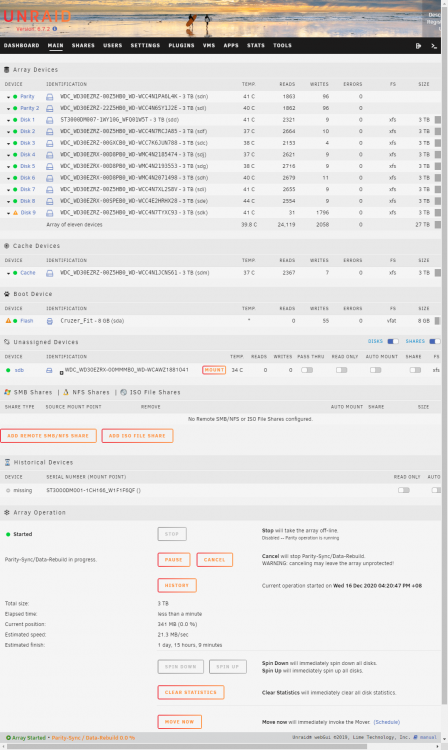Toggle Pass Thru for sdb
Image resolution: width=448 pixels, height=750 pixels.
tap(307, 370)
